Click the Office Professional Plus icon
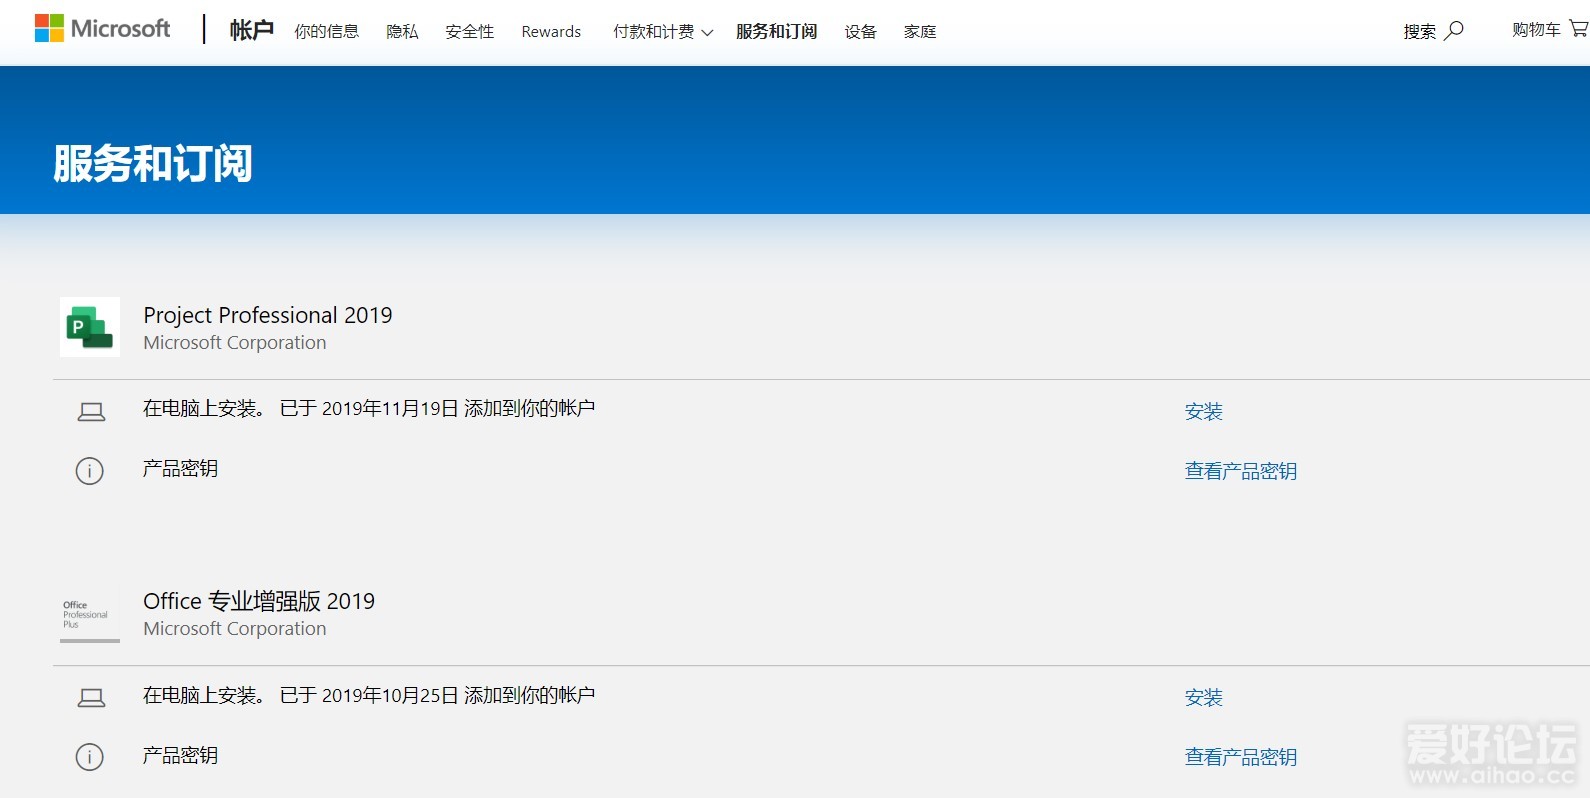This screenshot has height=798, width=1590. [90, 614]
